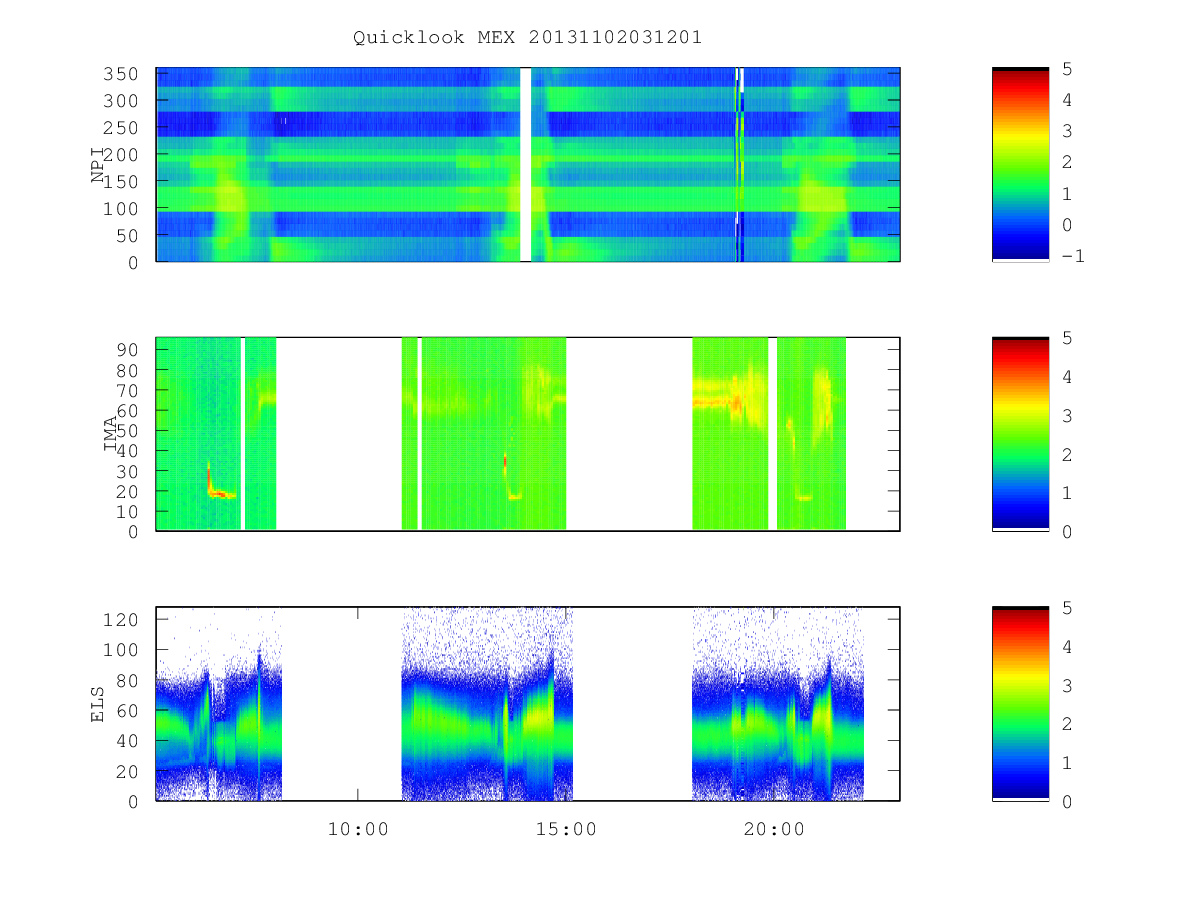Image resolution: width=1200 pixels, height=900 pixels.
Task: Select the NPI spectrogram plot panel
Action: tap(528, 165)
